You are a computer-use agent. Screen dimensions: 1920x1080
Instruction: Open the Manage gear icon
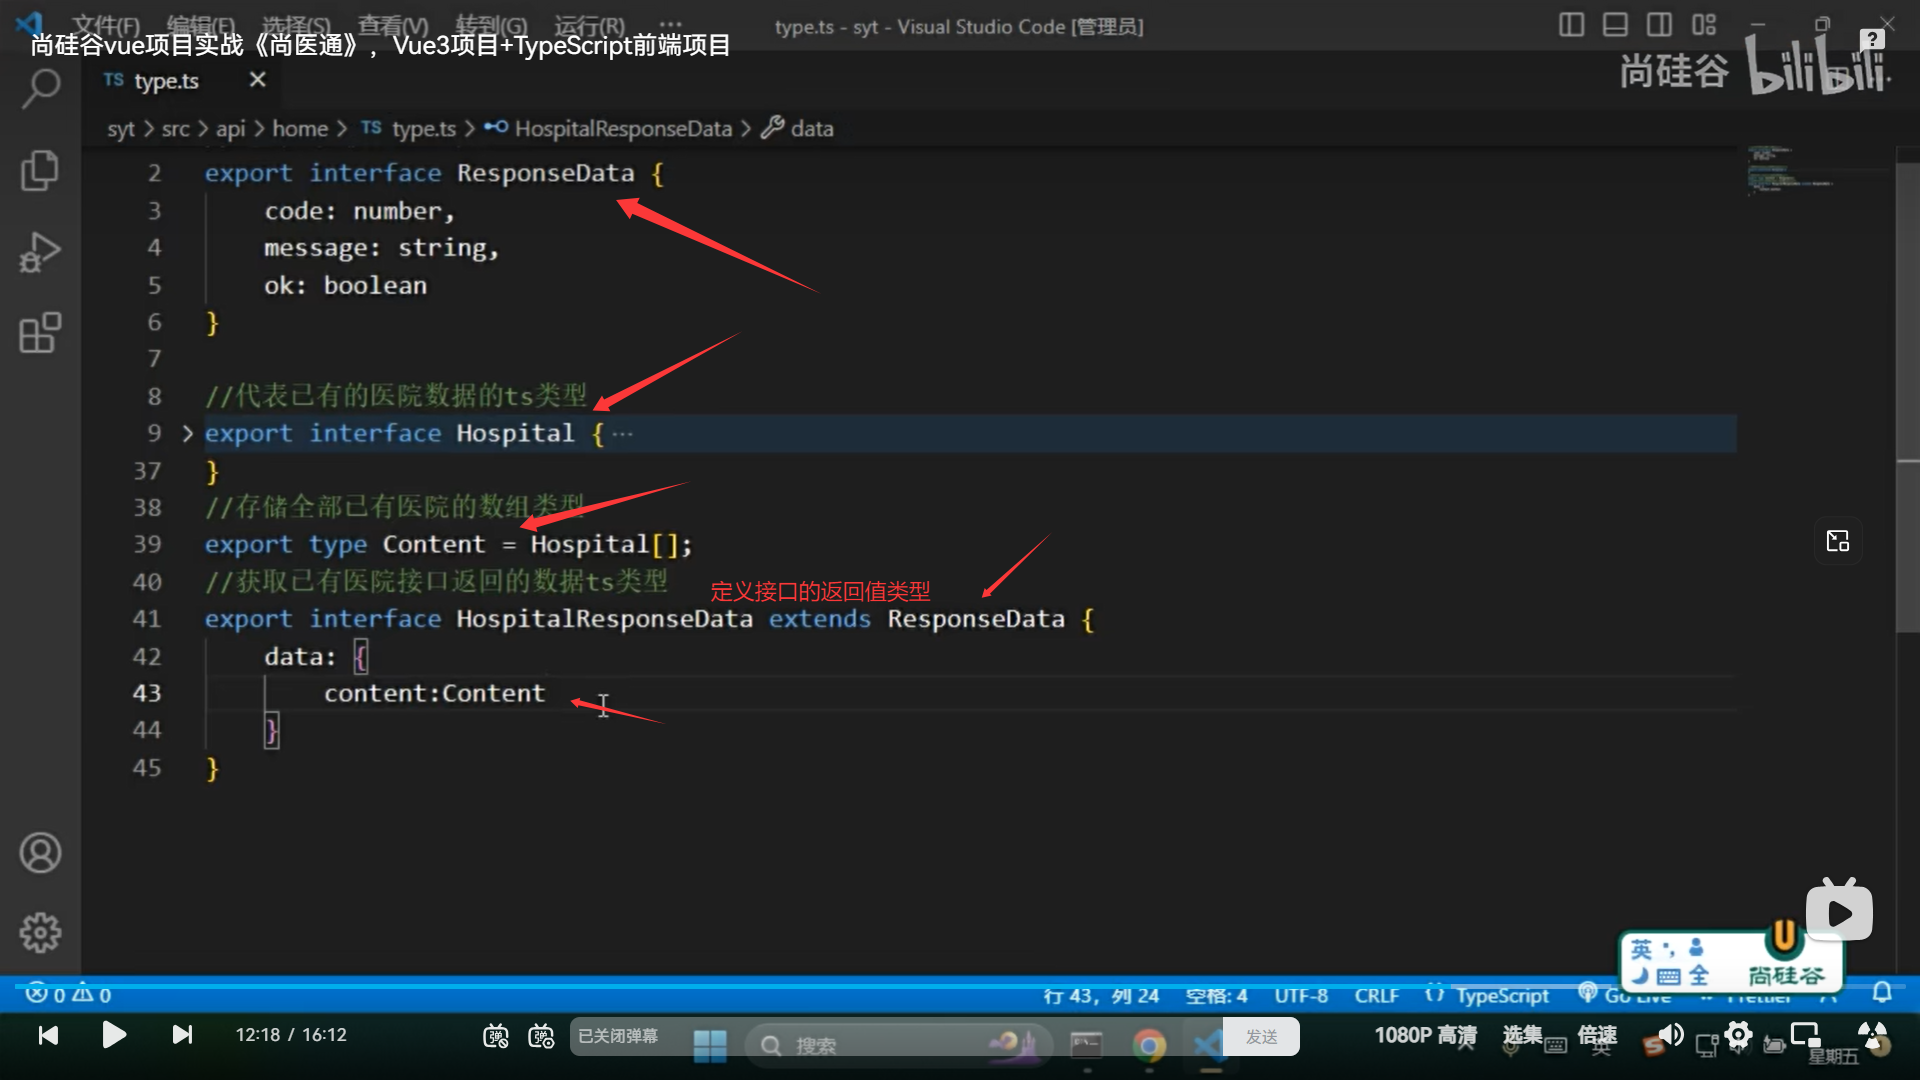(x=40, y=932)
